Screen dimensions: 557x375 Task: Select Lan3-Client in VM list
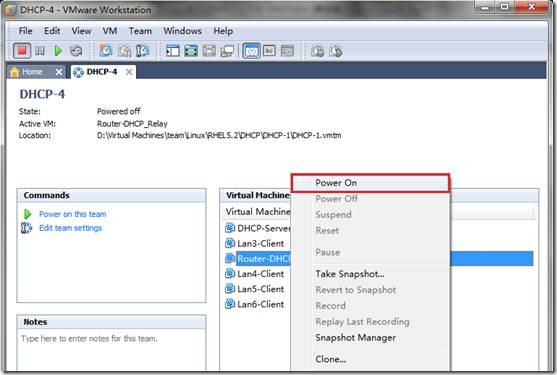tap(260, 243)
